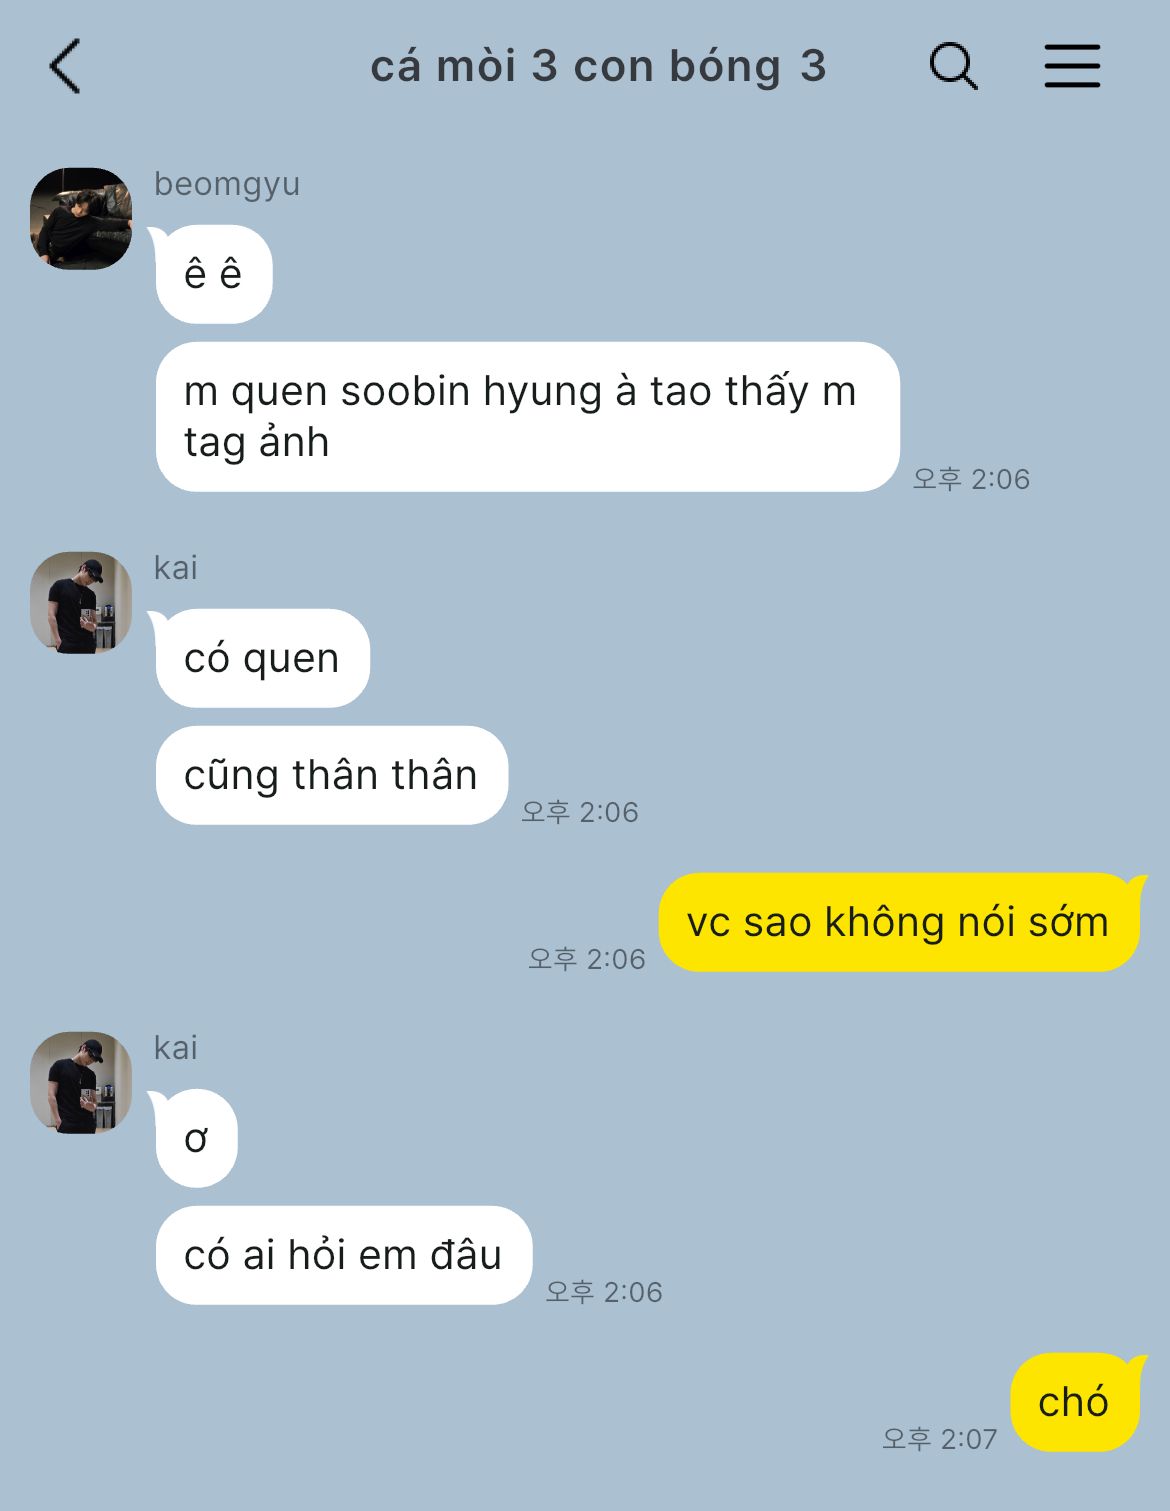Click the username label 'beomgyu'

point(227,184)
